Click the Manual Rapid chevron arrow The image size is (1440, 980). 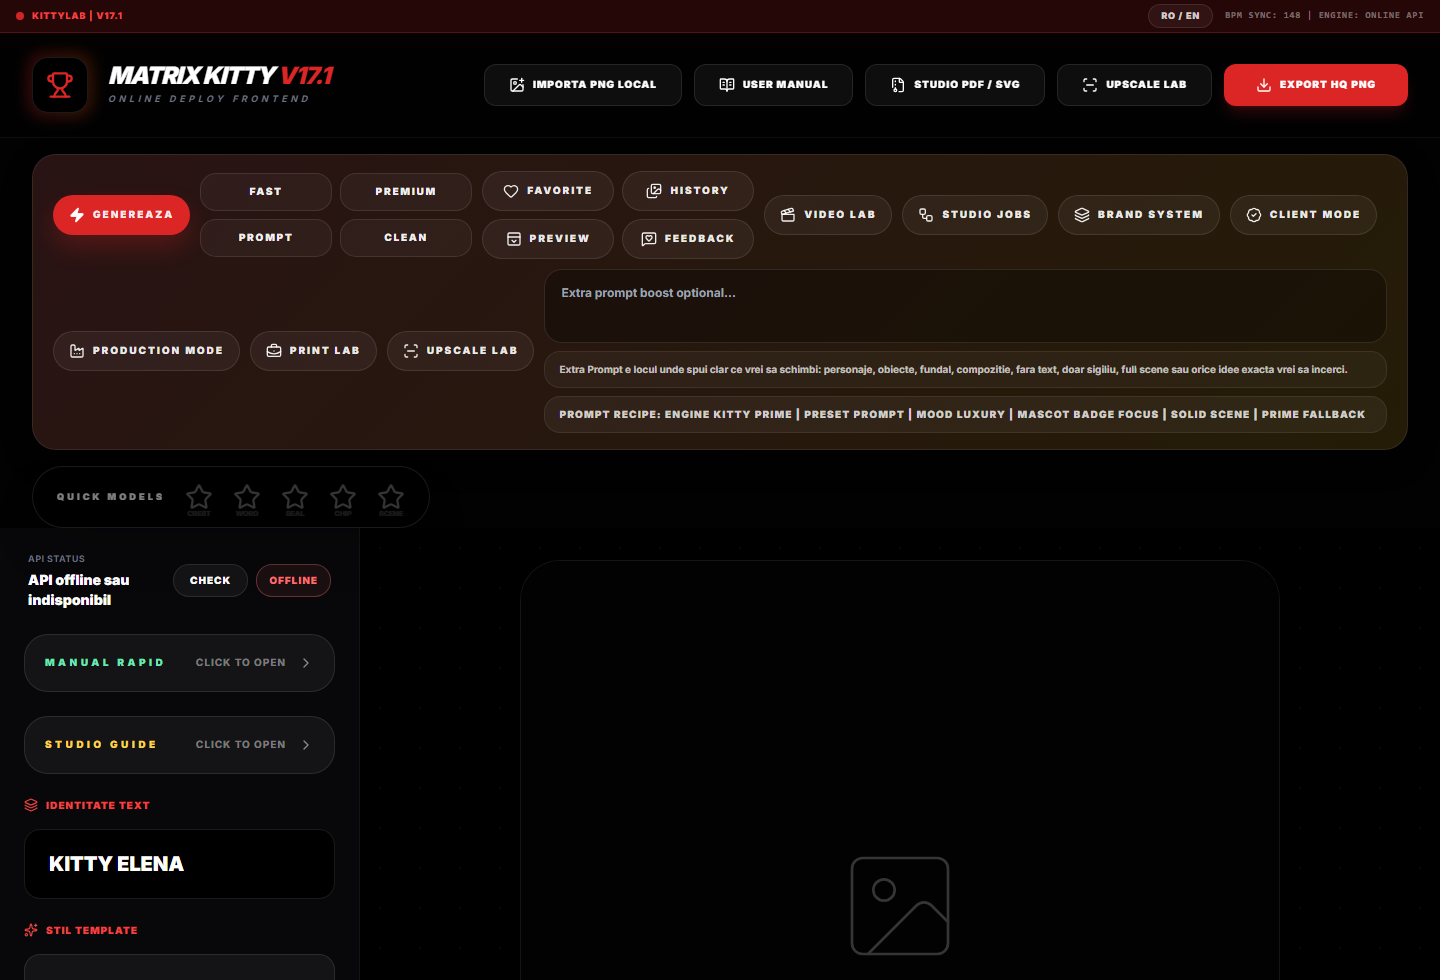306,663
